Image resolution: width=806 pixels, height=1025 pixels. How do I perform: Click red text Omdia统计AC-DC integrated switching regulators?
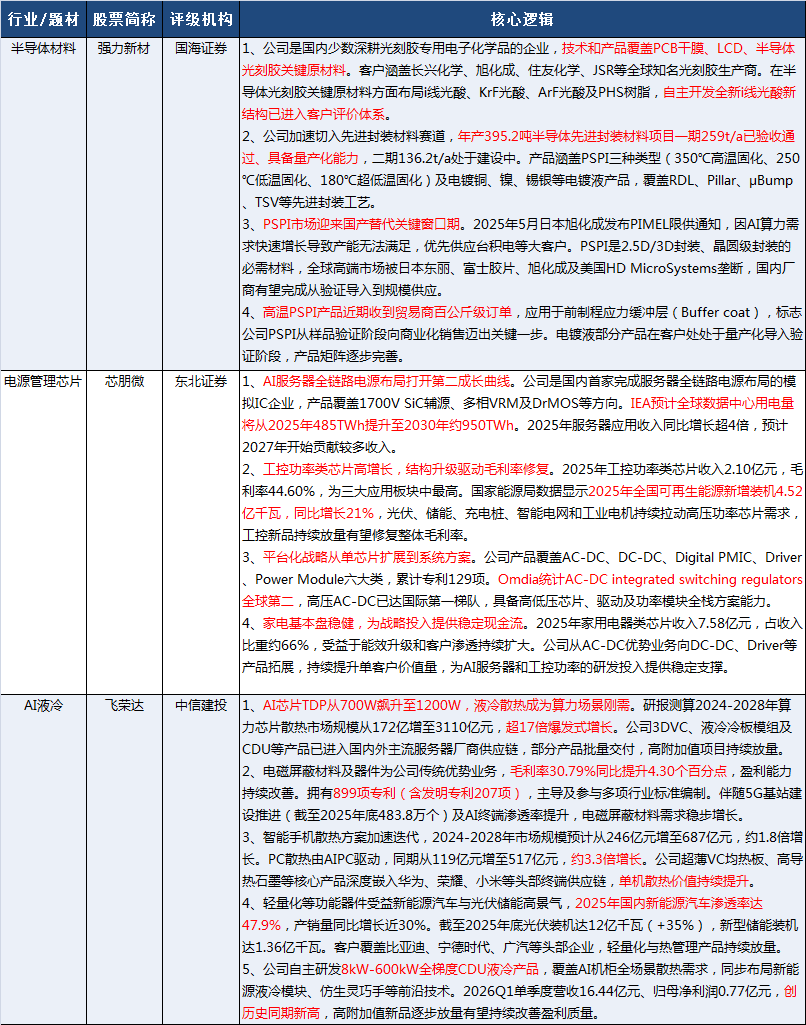[x=650, y=580]
